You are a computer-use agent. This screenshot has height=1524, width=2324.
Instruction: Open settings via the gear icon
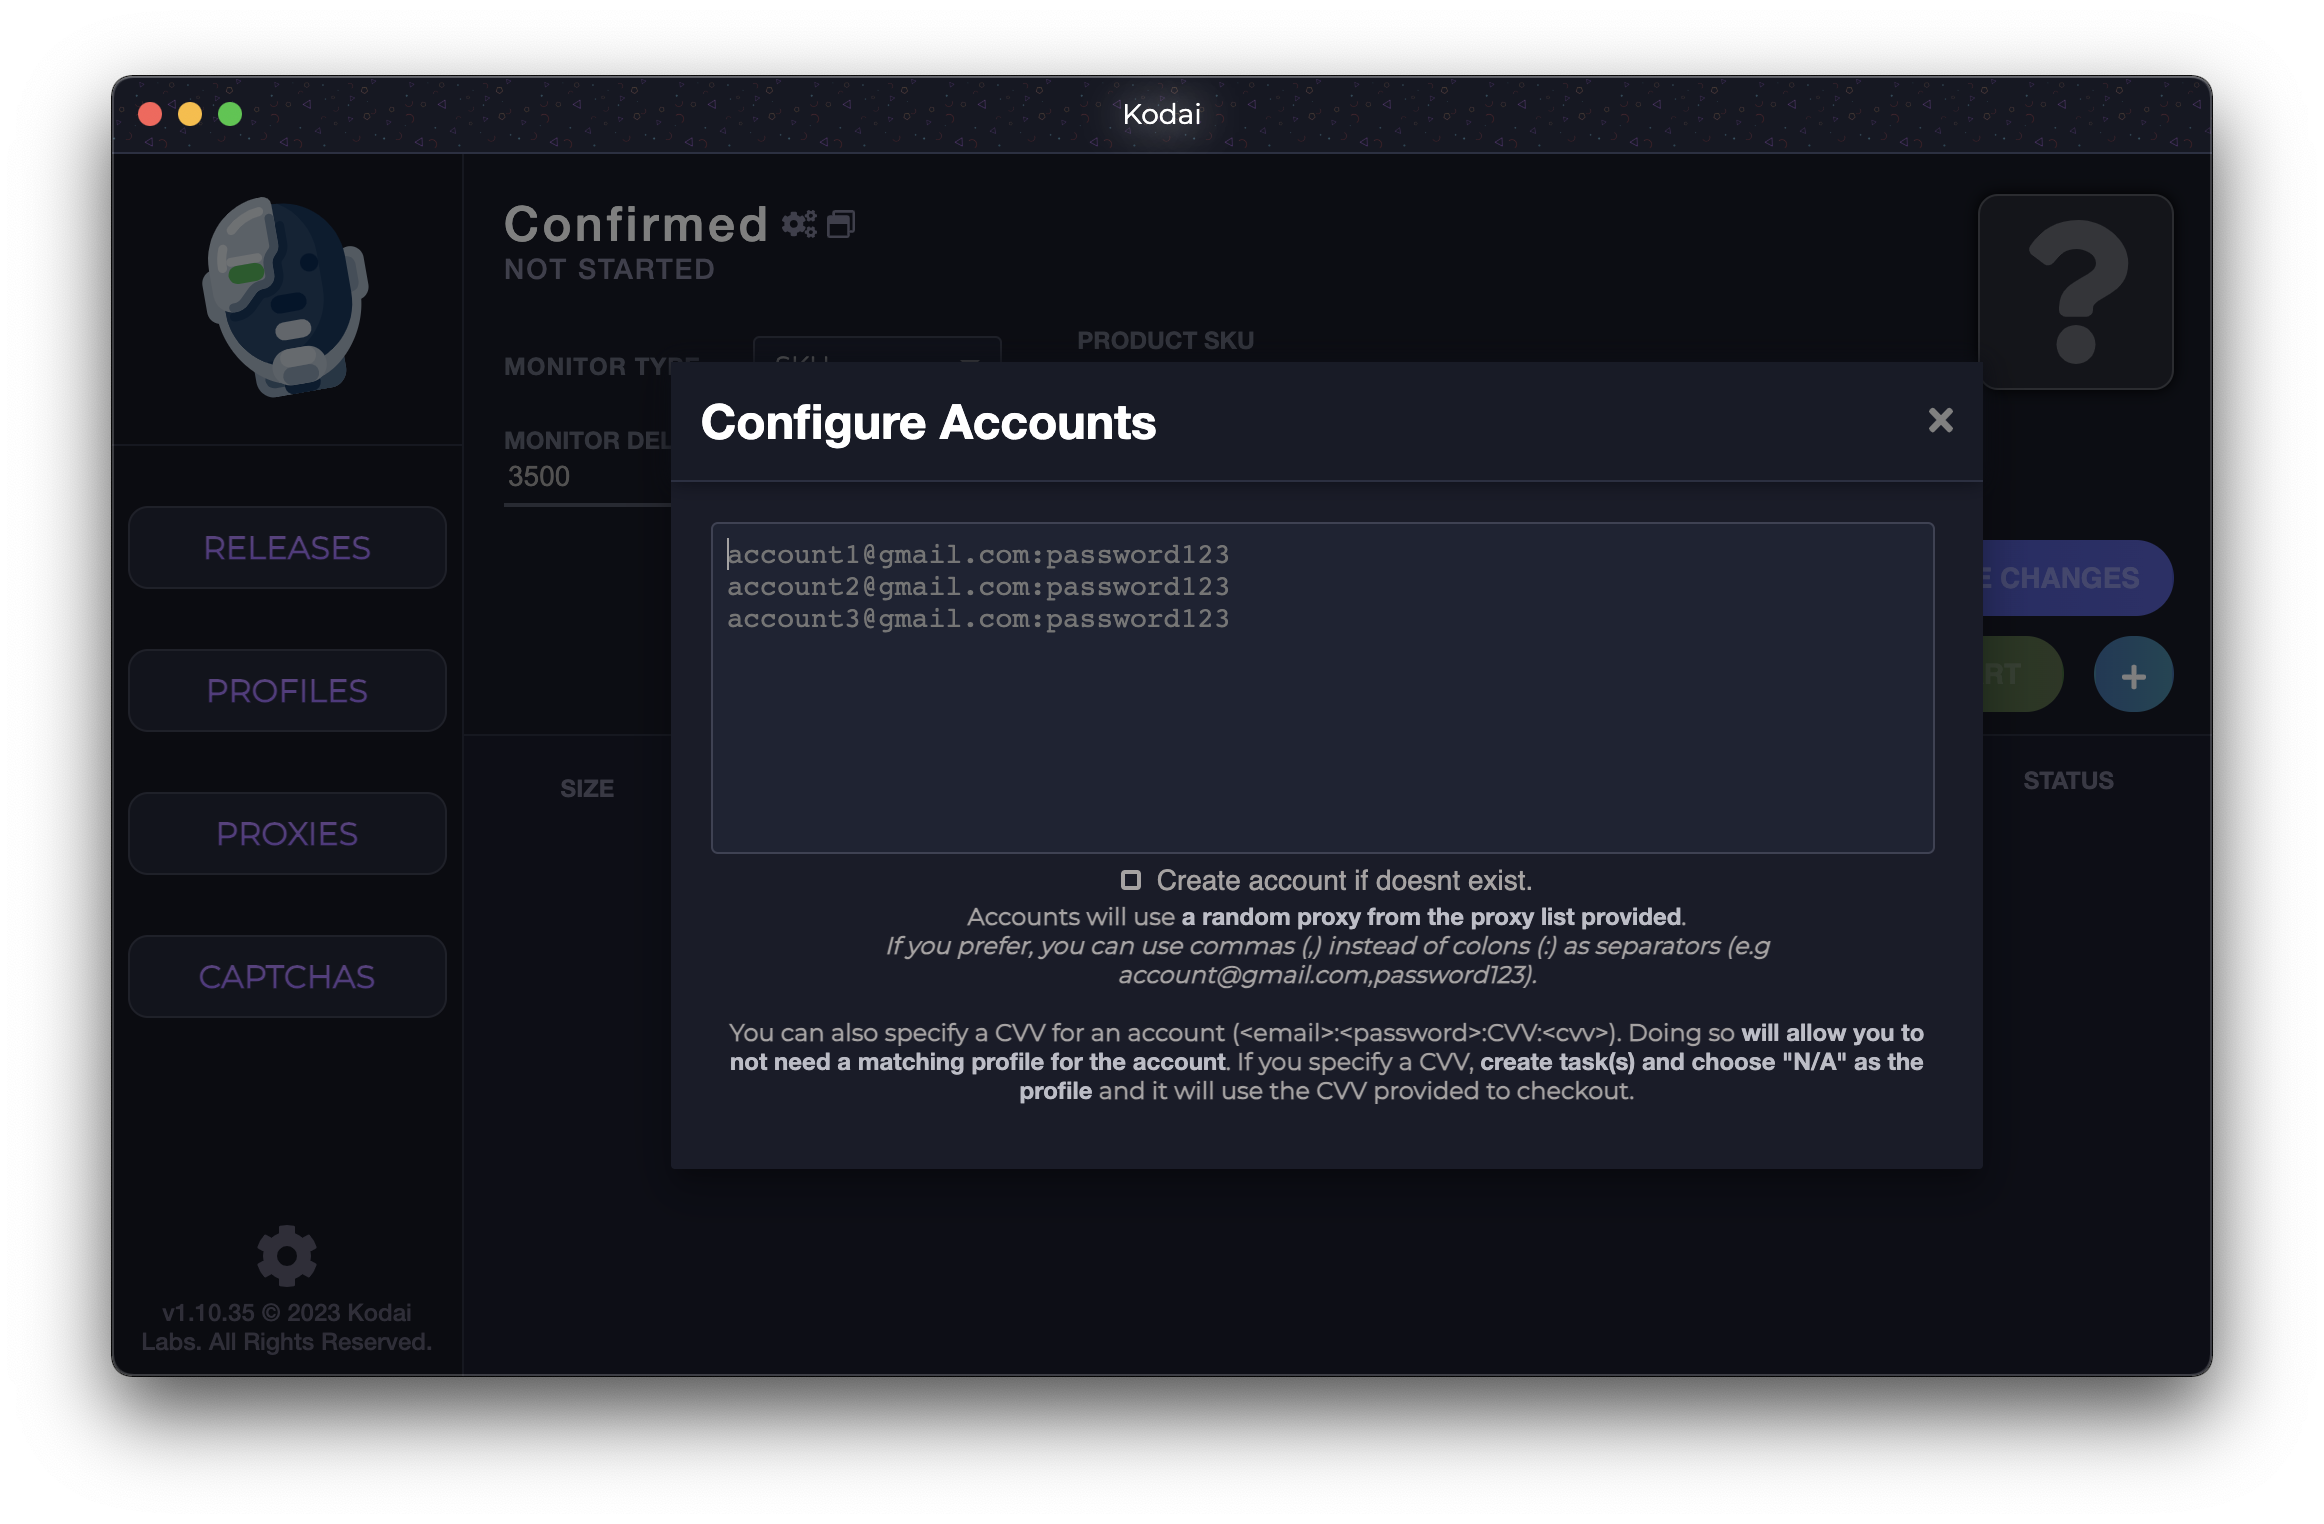(287, 1256)
